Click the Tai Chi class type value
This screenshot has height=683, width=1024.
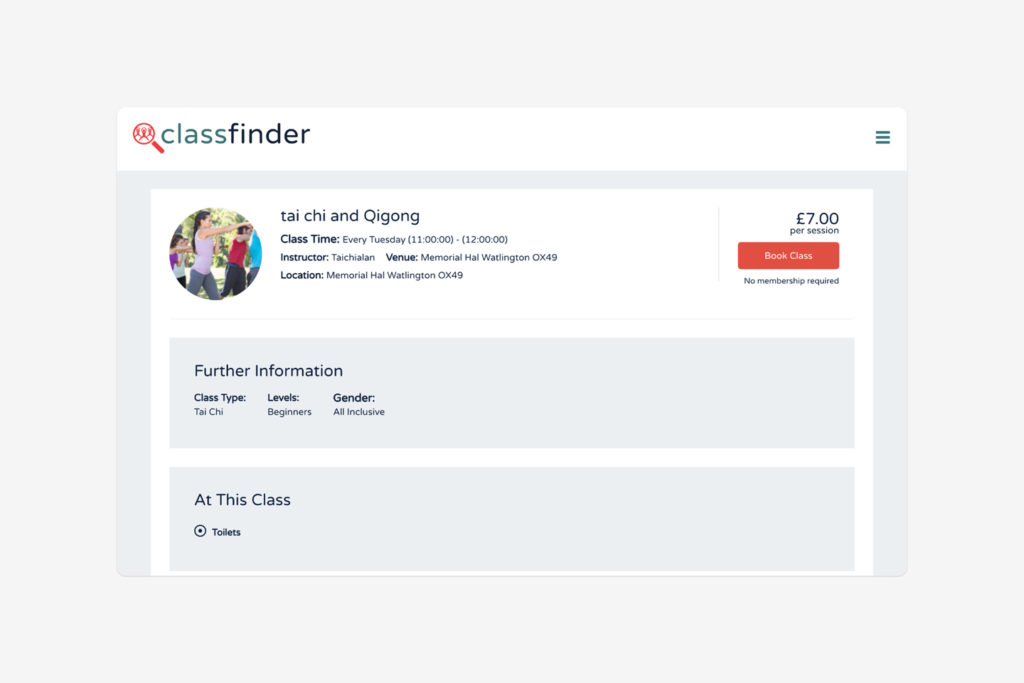[x=208, y=412]
